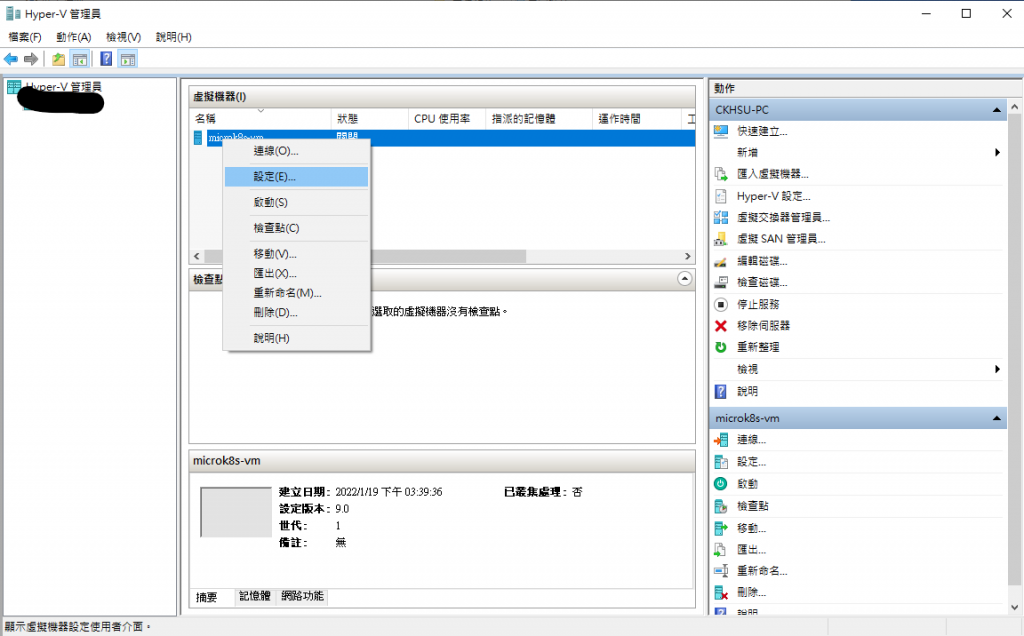Choose 重新命名(M)... from the context menu
1024x636 pixels.
296,293
